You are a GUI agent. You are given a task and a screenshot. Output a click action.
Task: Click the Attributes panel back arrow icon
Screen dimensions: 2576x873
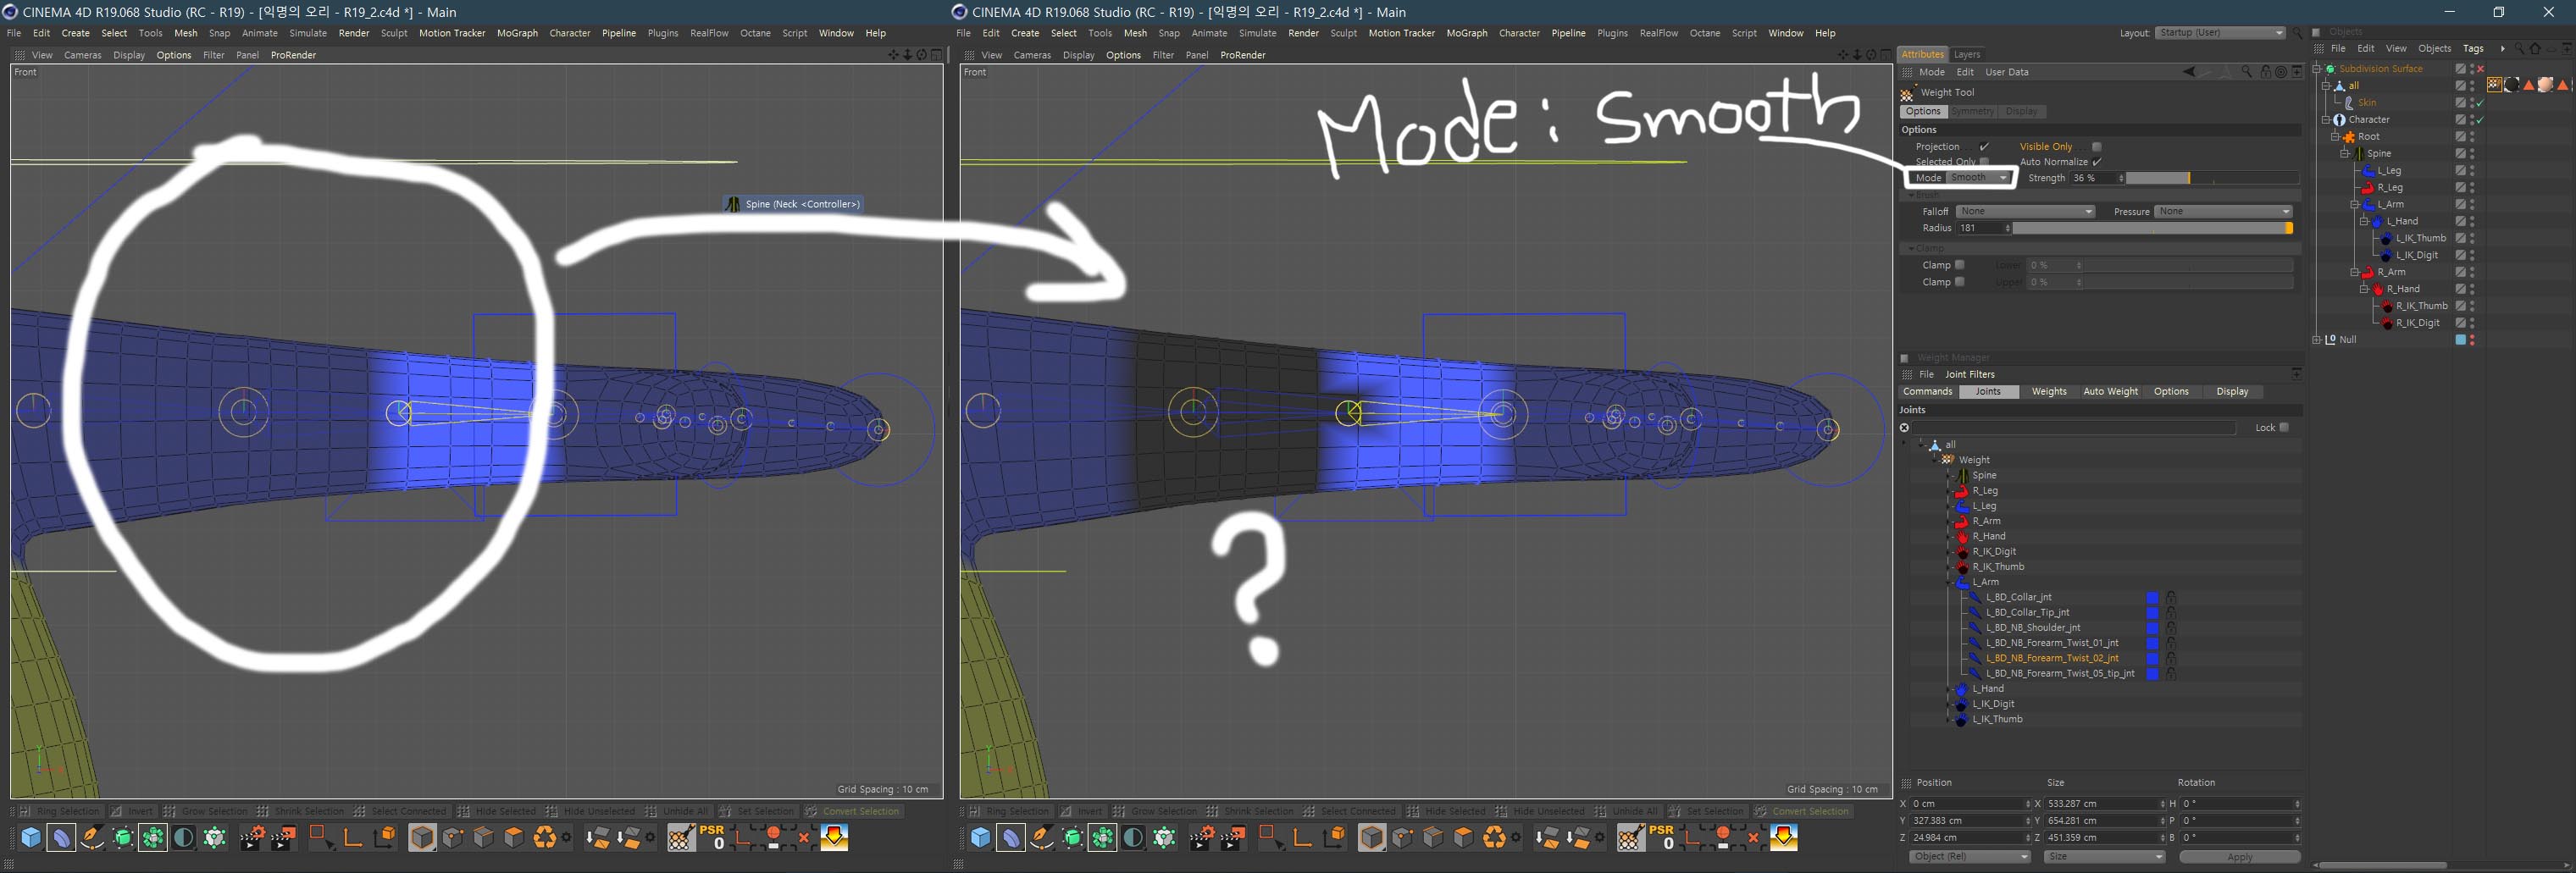click(x=2189, y=72)
